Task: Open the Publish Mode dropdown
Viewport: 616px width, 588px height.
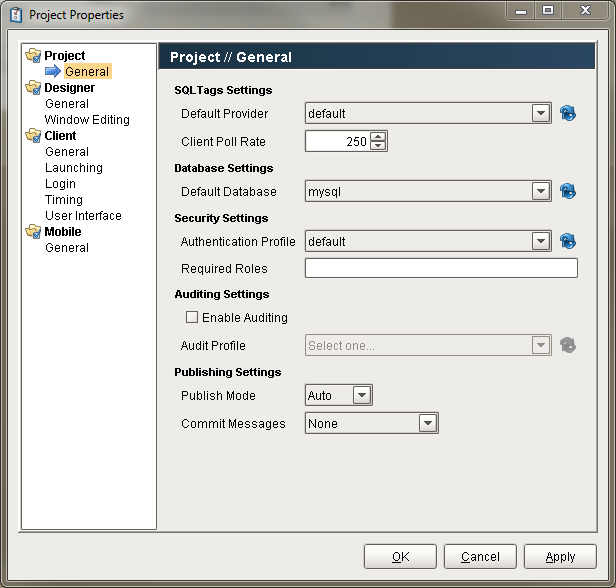Action: click(362, 395)
